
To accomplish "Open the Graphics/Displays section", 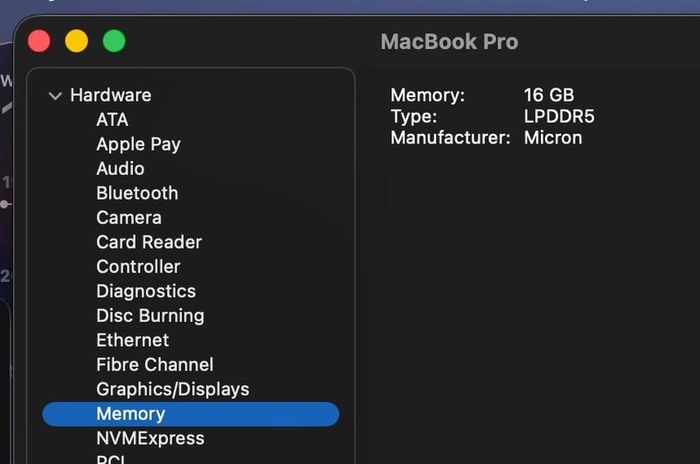I will click(x=173, y=389).
